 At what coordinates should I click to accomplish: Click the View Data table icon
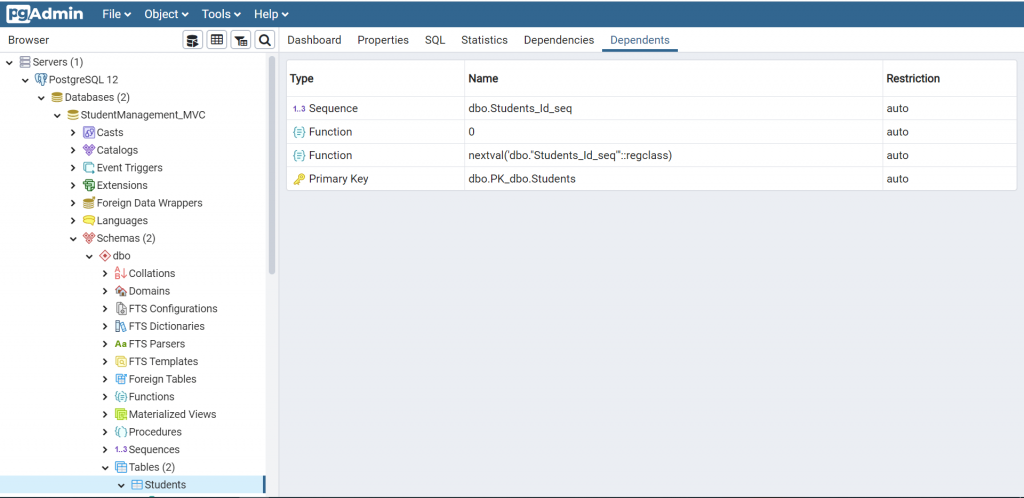click(x=217, y=40)
